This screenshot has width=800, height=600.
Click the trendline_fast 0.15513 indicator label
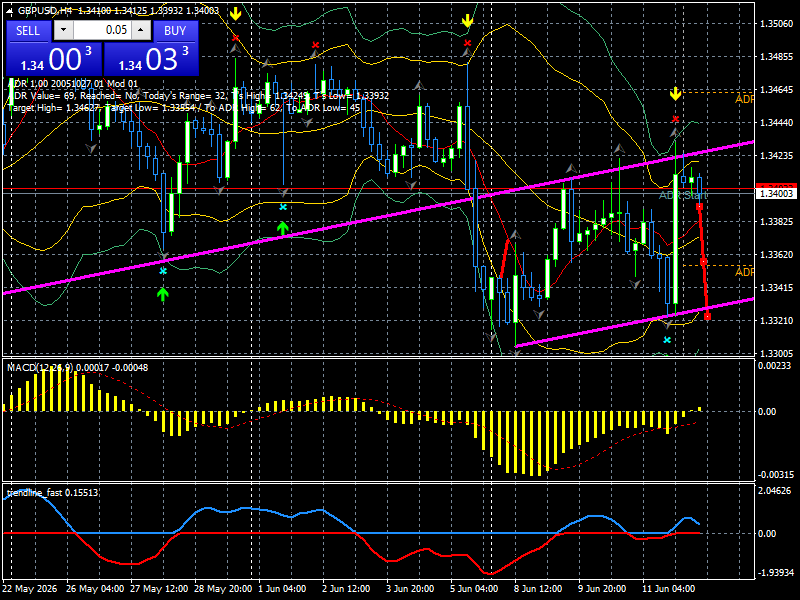pos(53,492)
